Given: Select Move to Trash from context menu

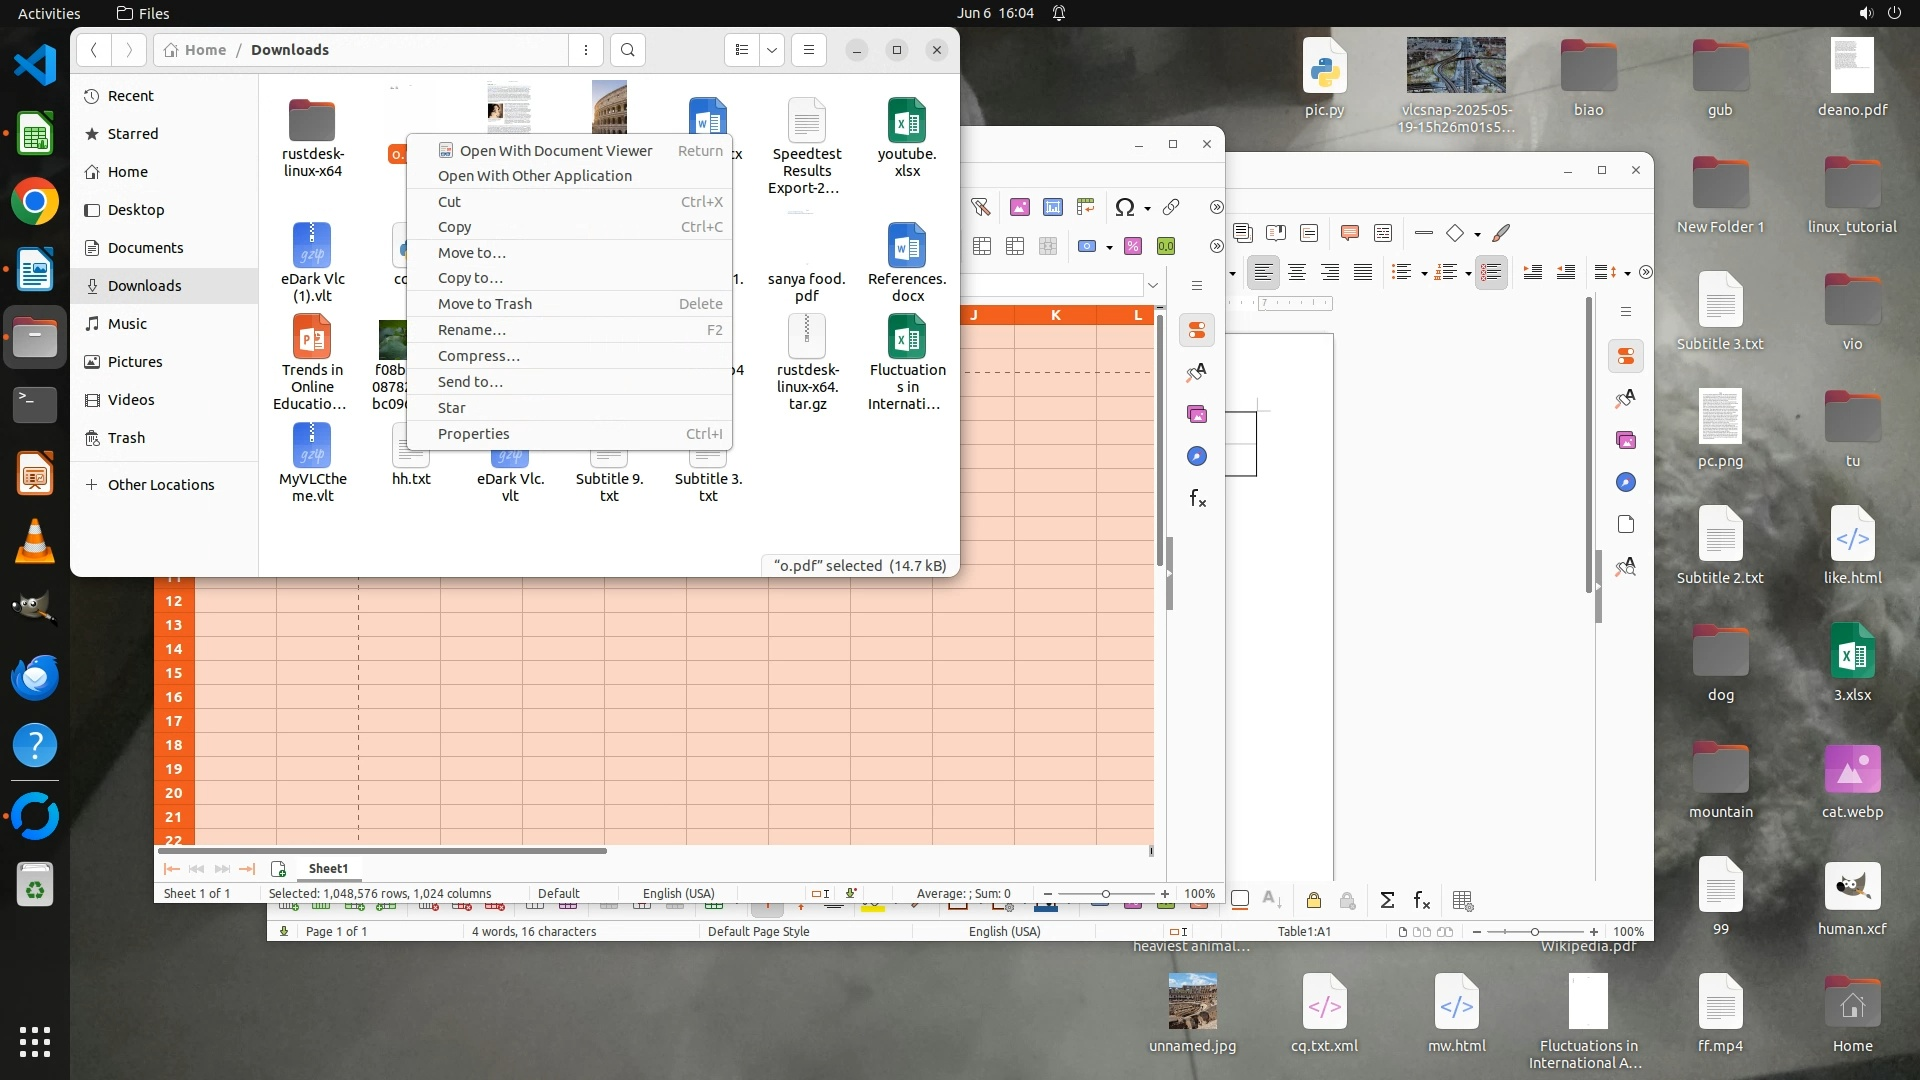Looking at the screenshot, I should coord(485,304).
